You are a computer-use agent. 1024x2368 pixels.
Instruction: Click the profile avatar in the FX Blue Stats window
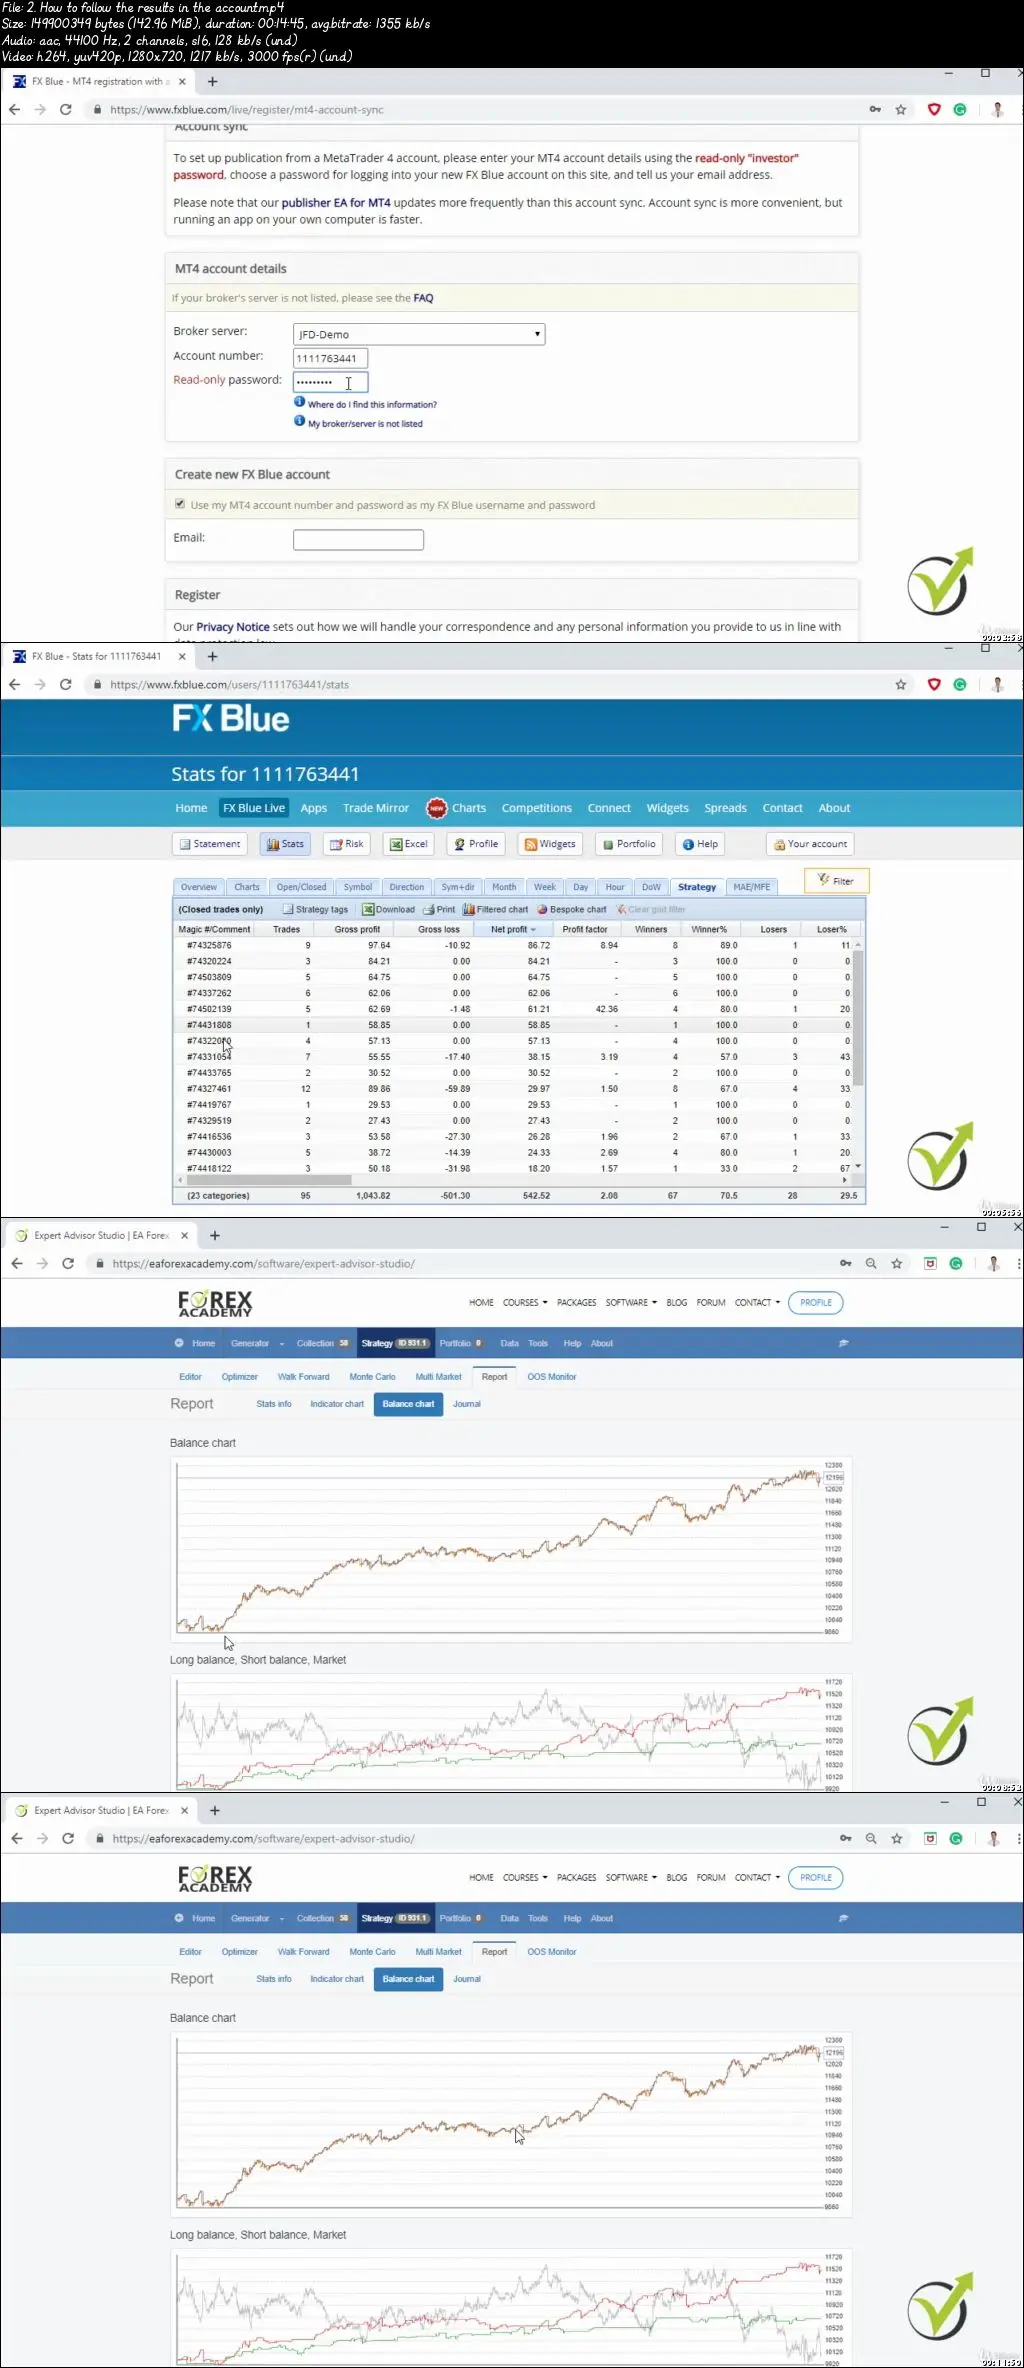point(997,685)
